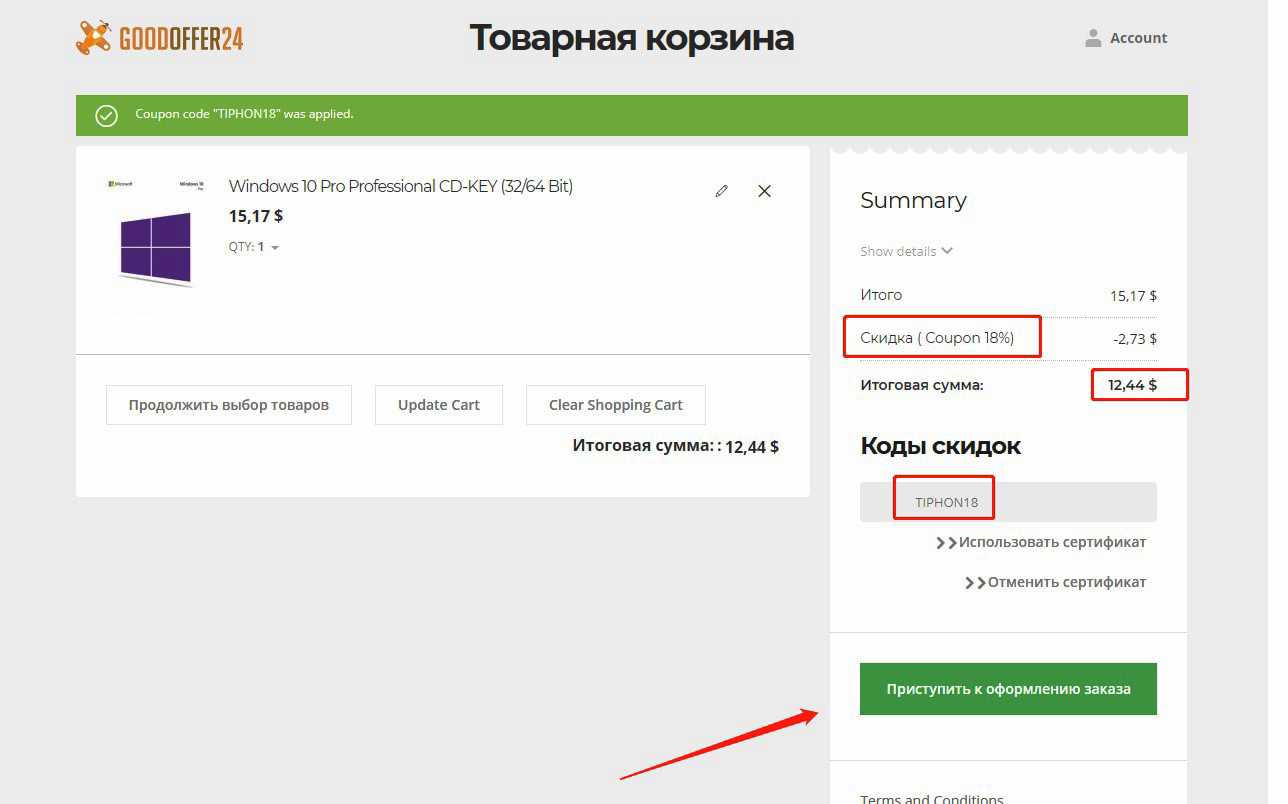Open the GoodOffer24 logo home link
The image size is (1288, 804).
(x=160, y=38)
